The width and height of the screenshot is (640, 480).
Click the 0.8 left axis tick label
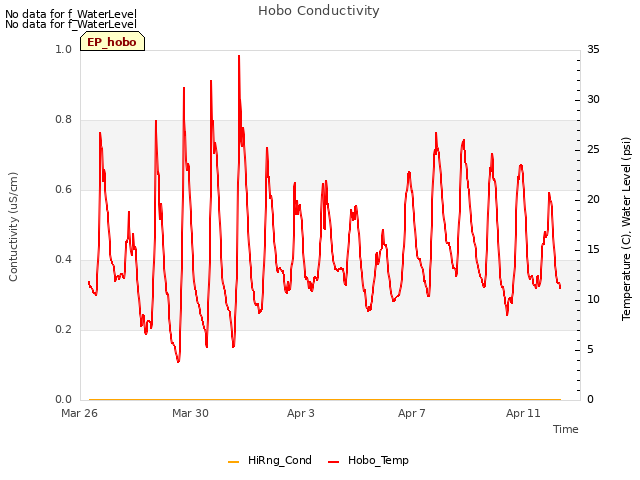pyautogui.click(x=63, y=120)
